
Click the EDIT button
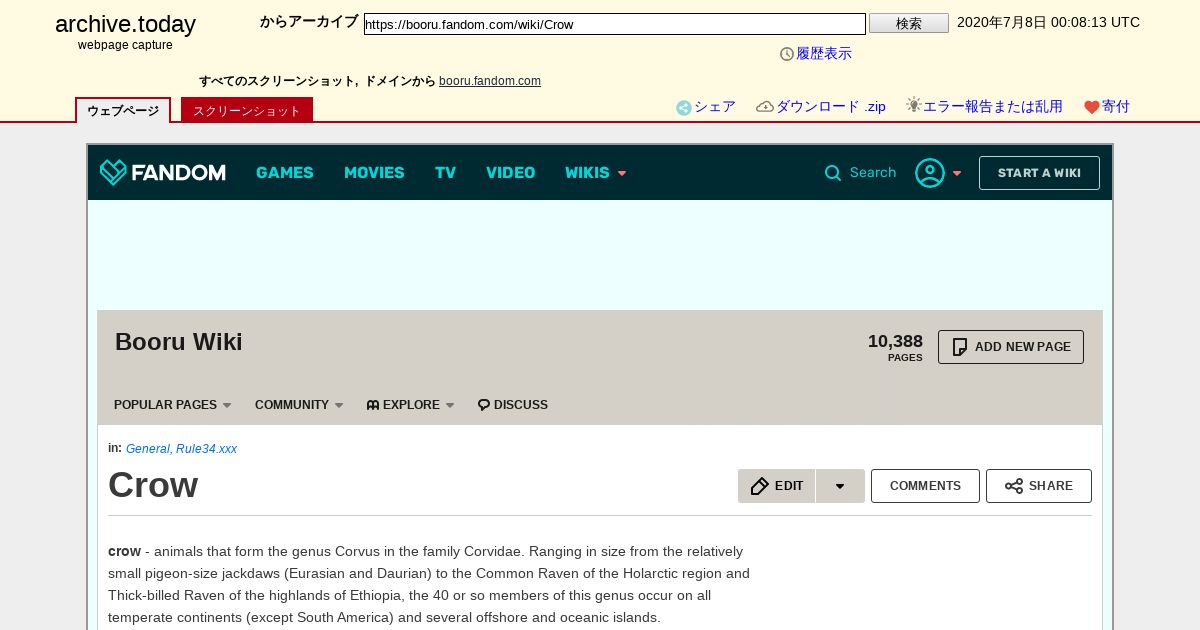777,486
